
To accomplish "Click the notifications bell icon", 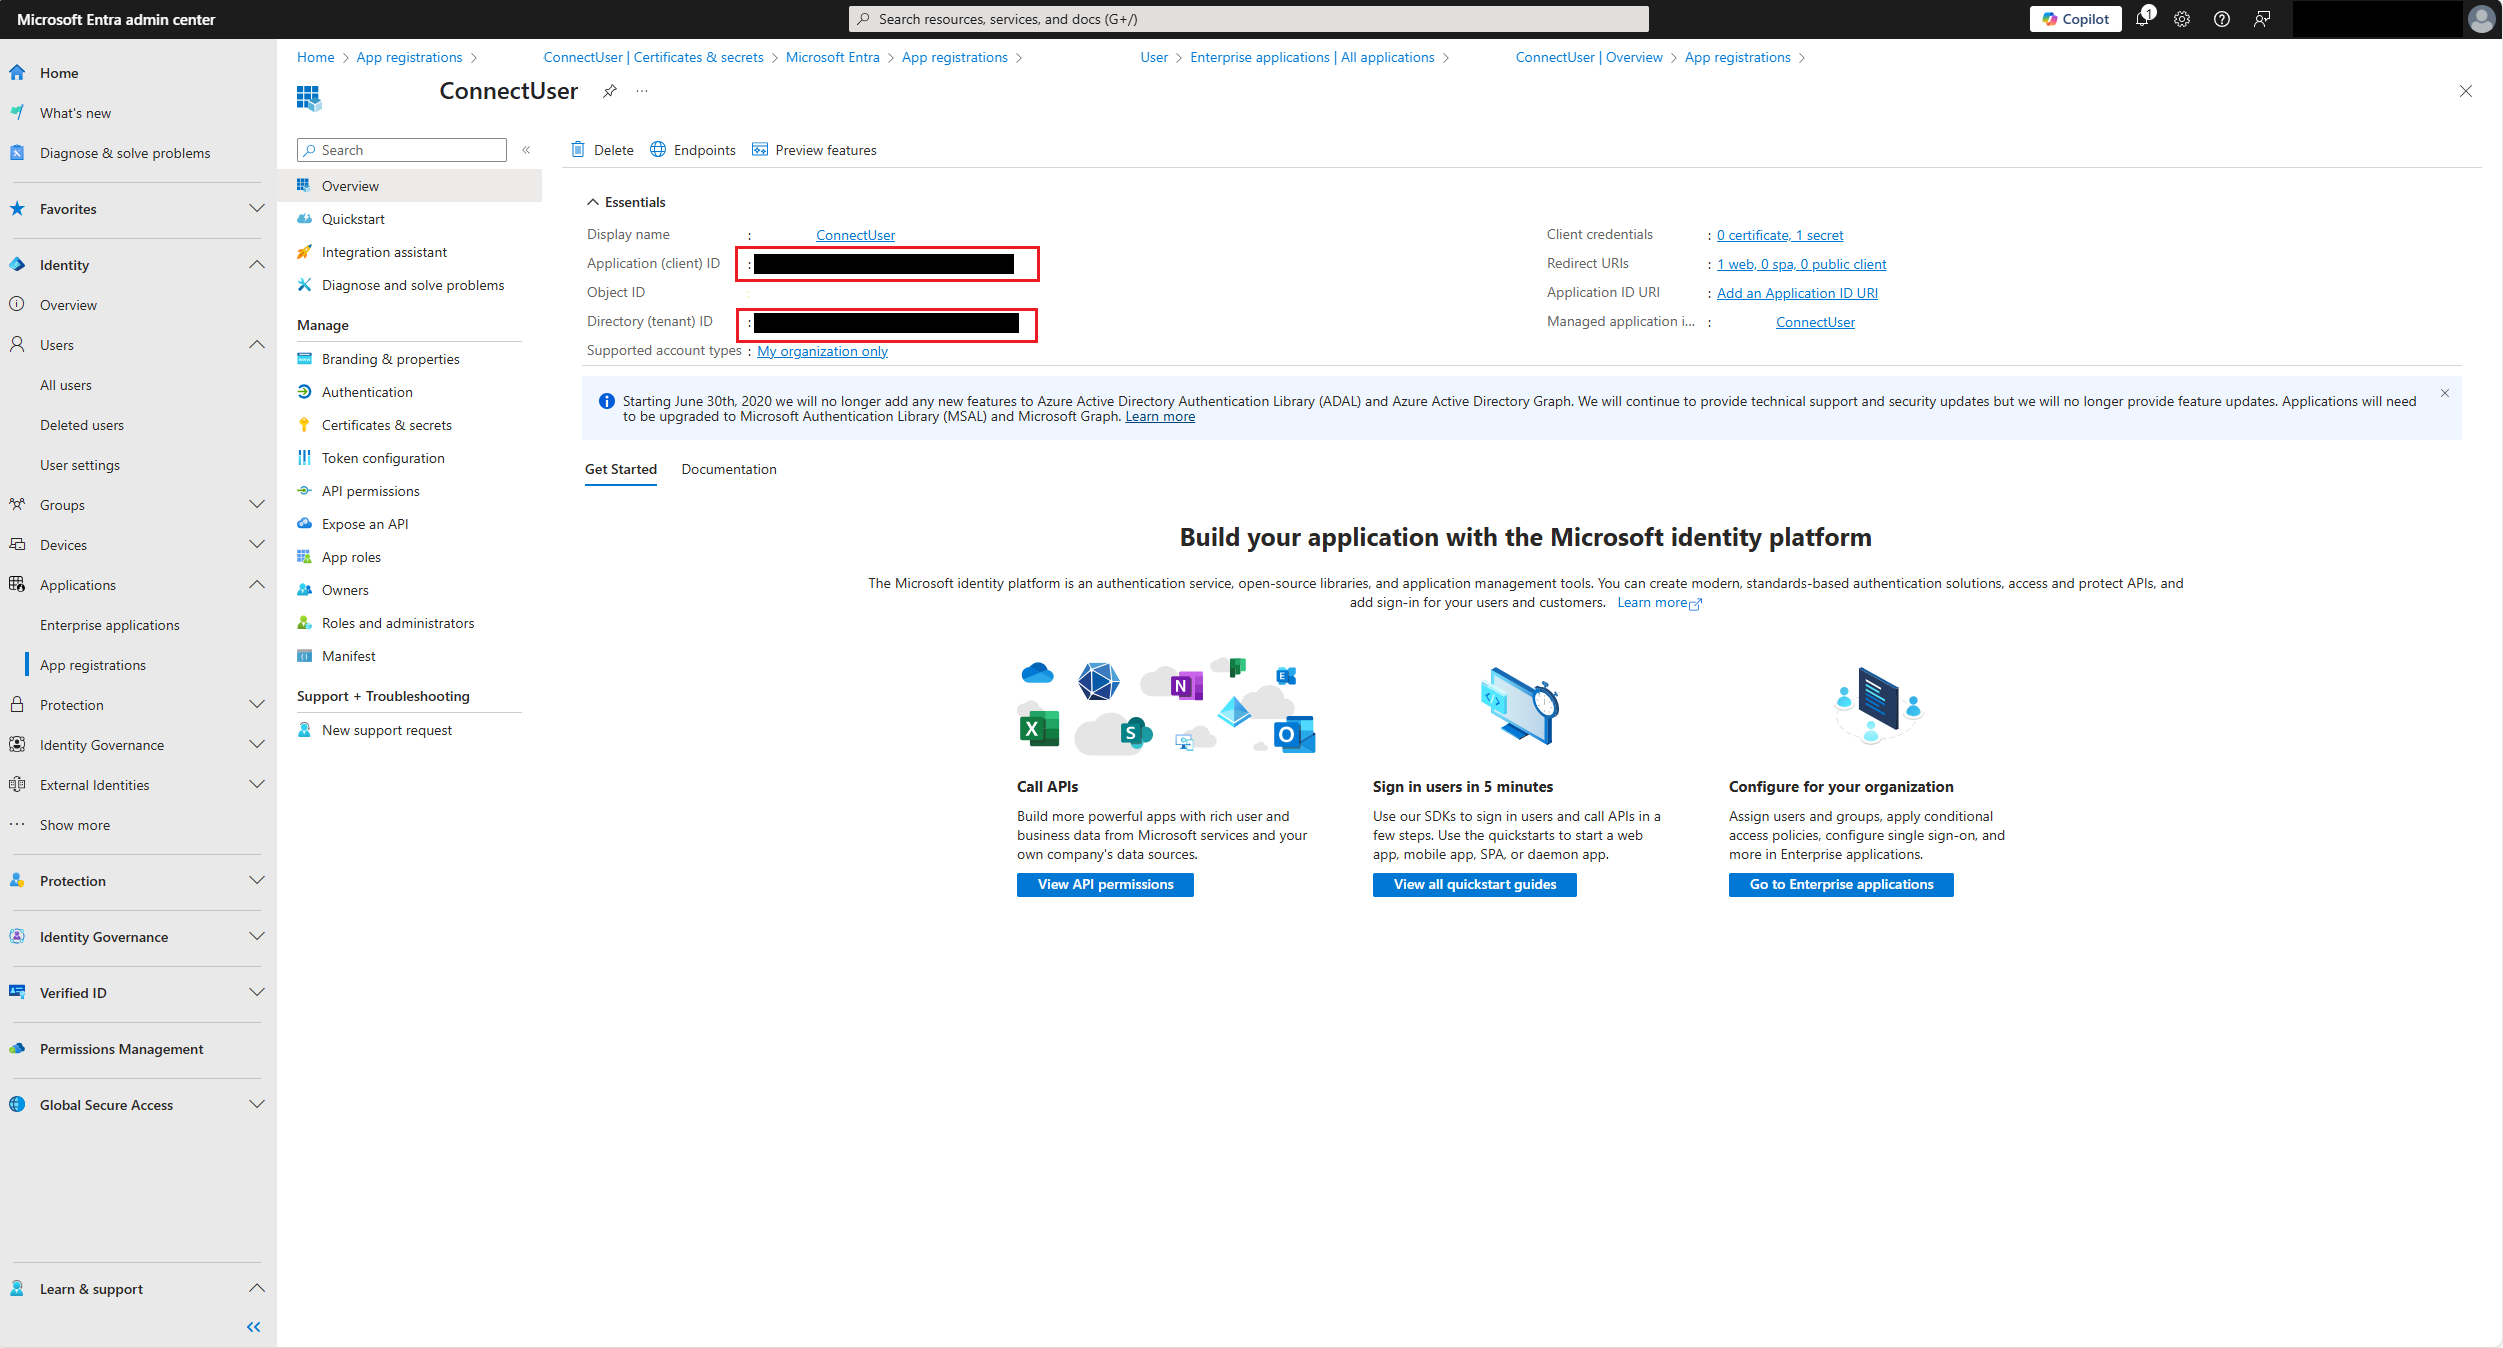I will point(2142,19).
